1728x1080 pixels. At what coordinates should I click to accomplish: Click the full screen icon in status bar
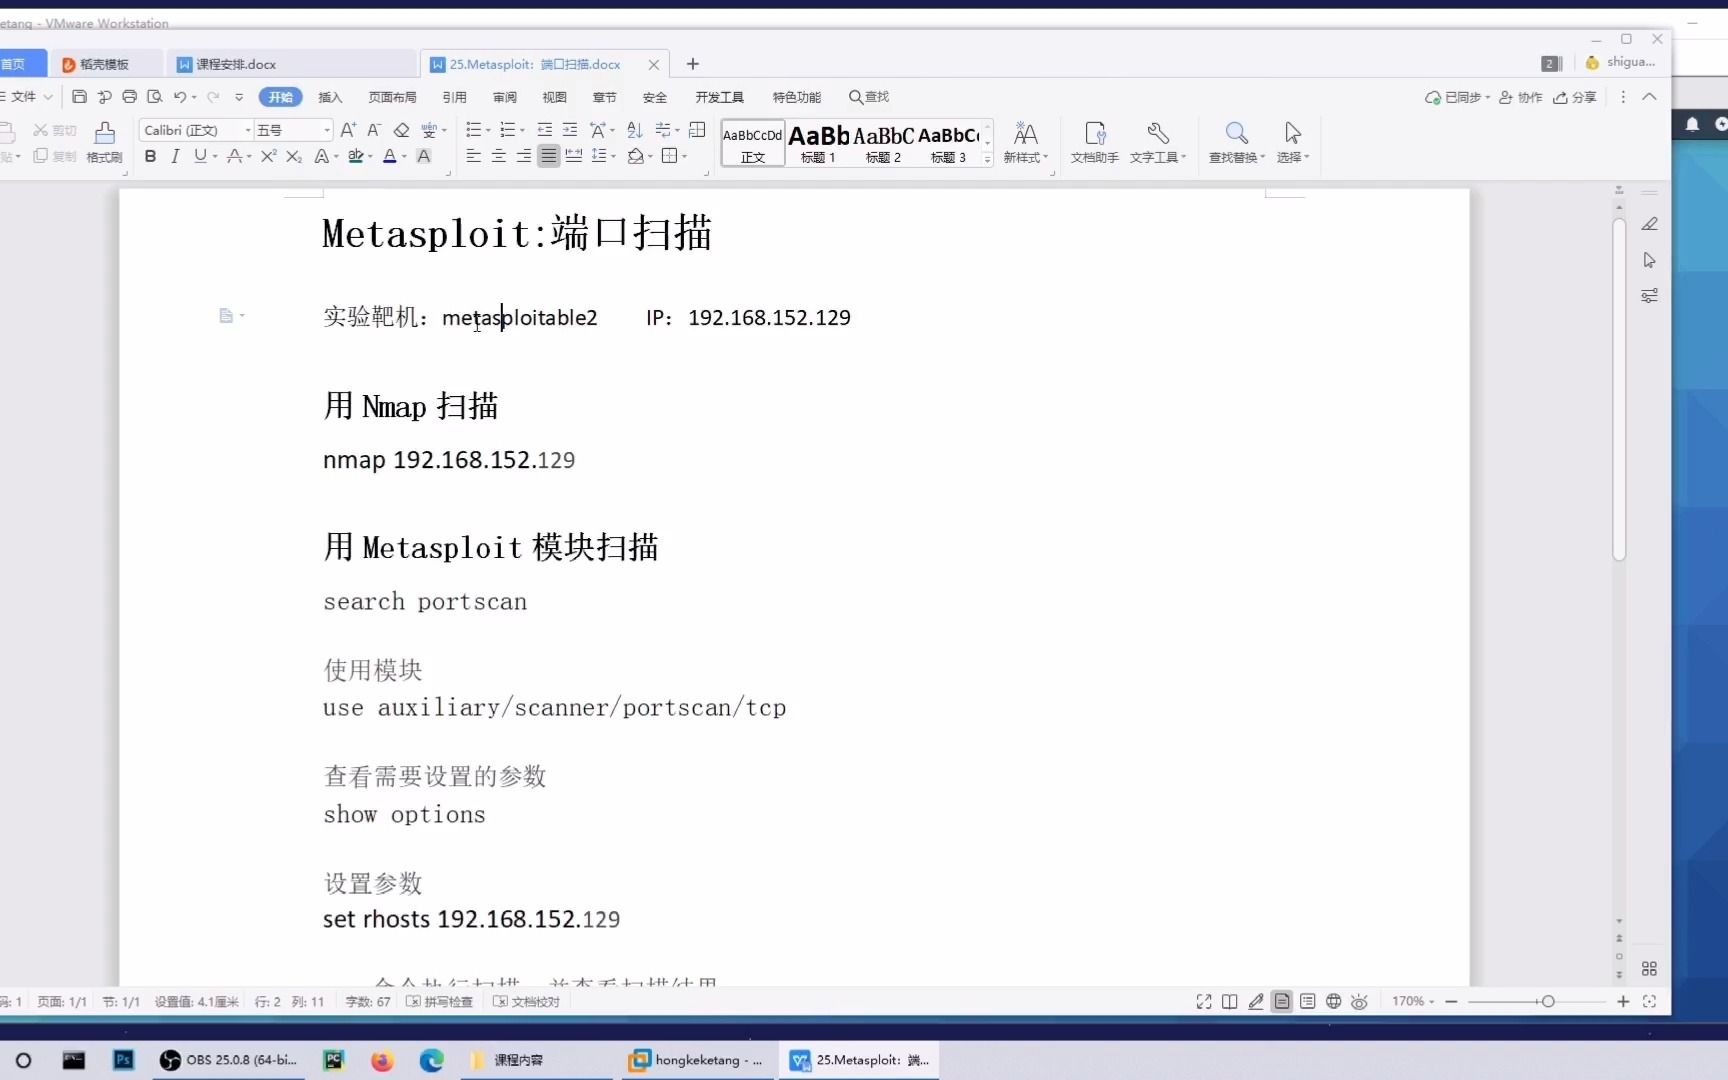point(1204,1001)
